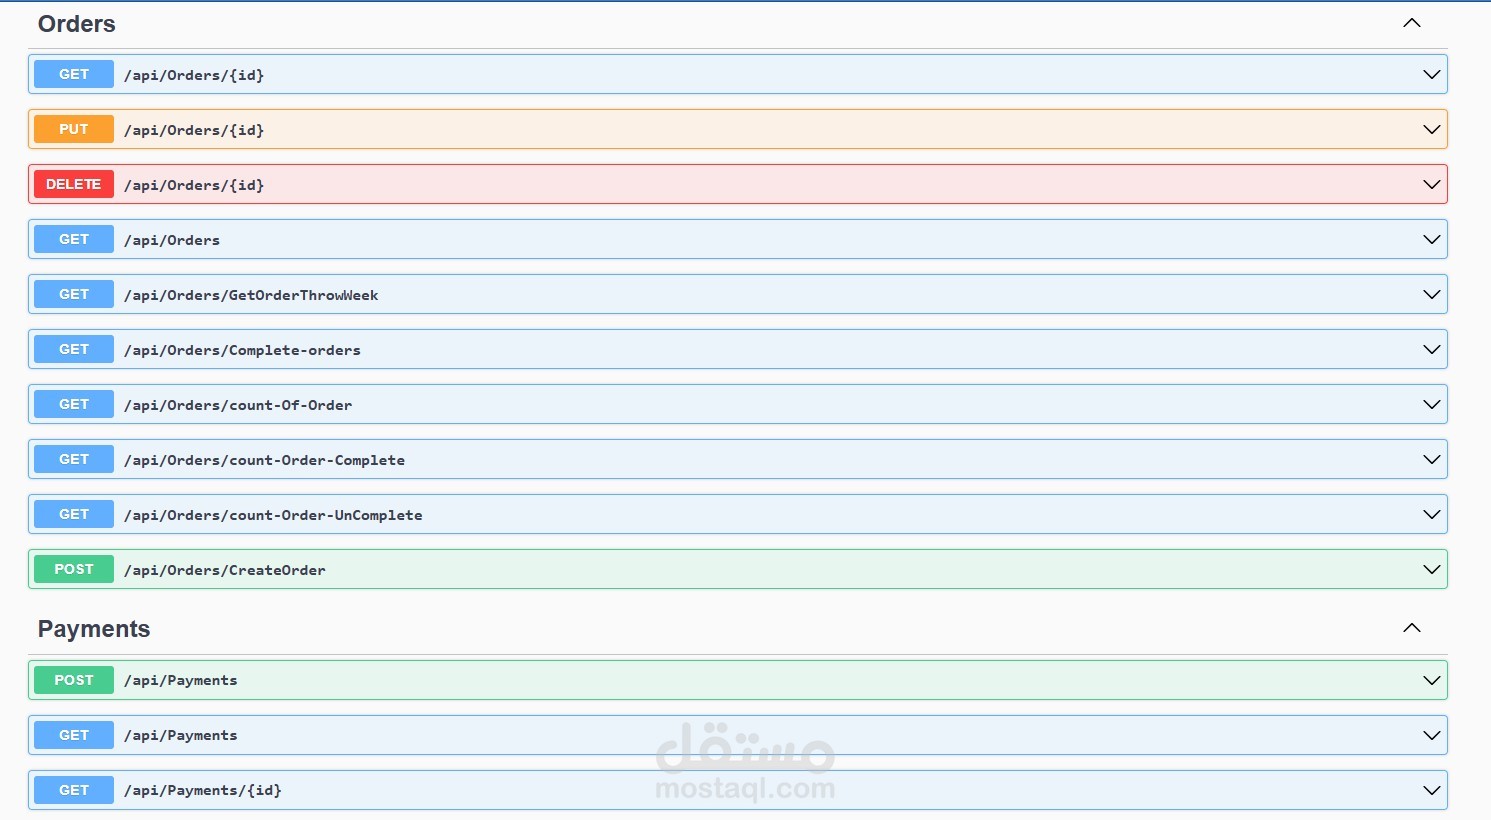The width and height of the screenshot is (1491, 820).
Task: Click the GET badge on /api/Orders/Complete-orders
Action: point(73,348)
